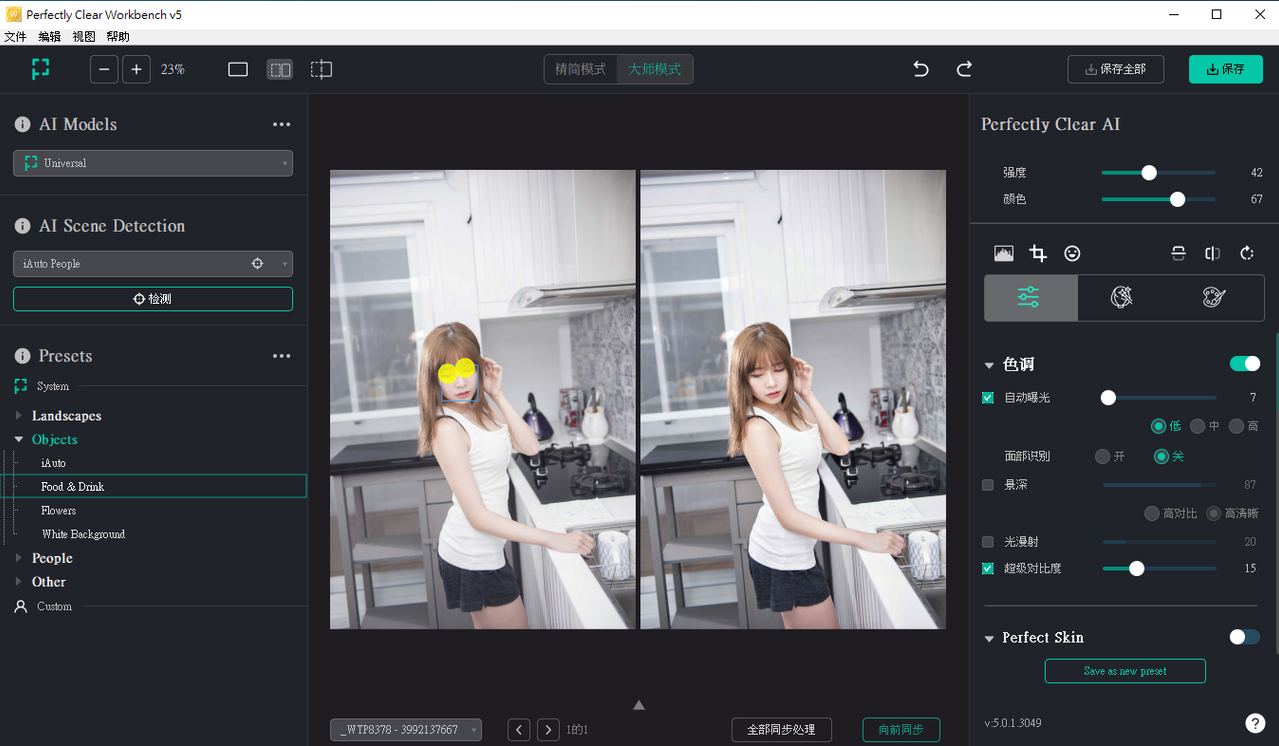Select the crop tool icon
1279x746 pixels.
(1038, 254)
